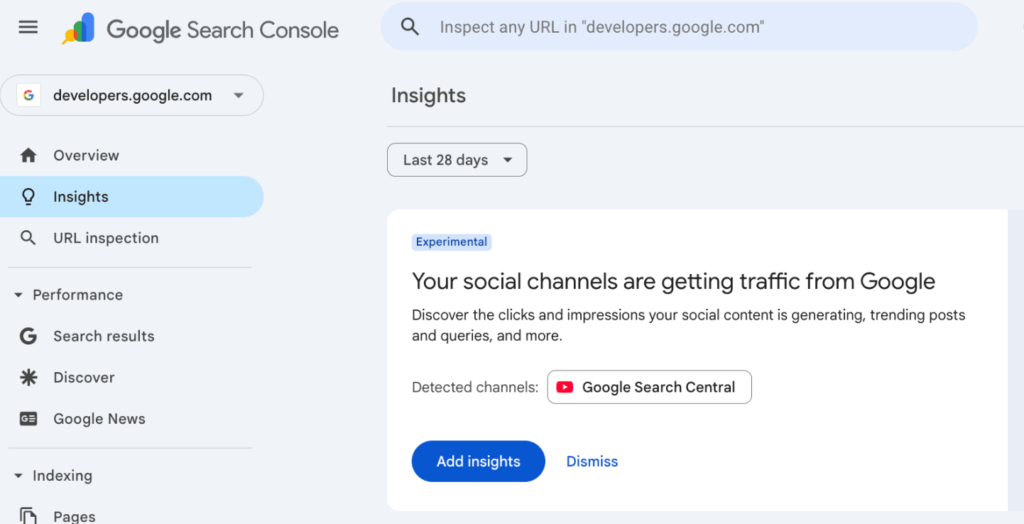Open the hamburger main menu
This screenshot has height=524, width=1024.
coord(28,27)
